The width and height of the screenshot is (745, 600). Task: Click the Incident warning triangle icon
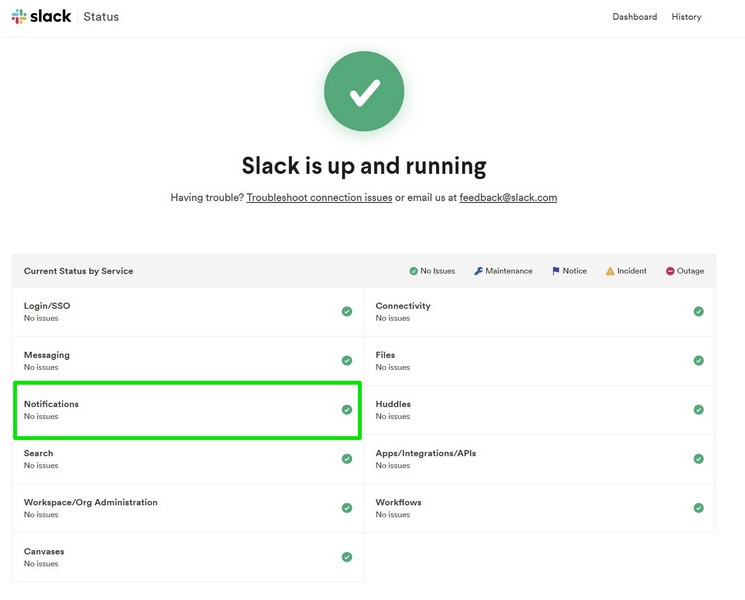610,271
